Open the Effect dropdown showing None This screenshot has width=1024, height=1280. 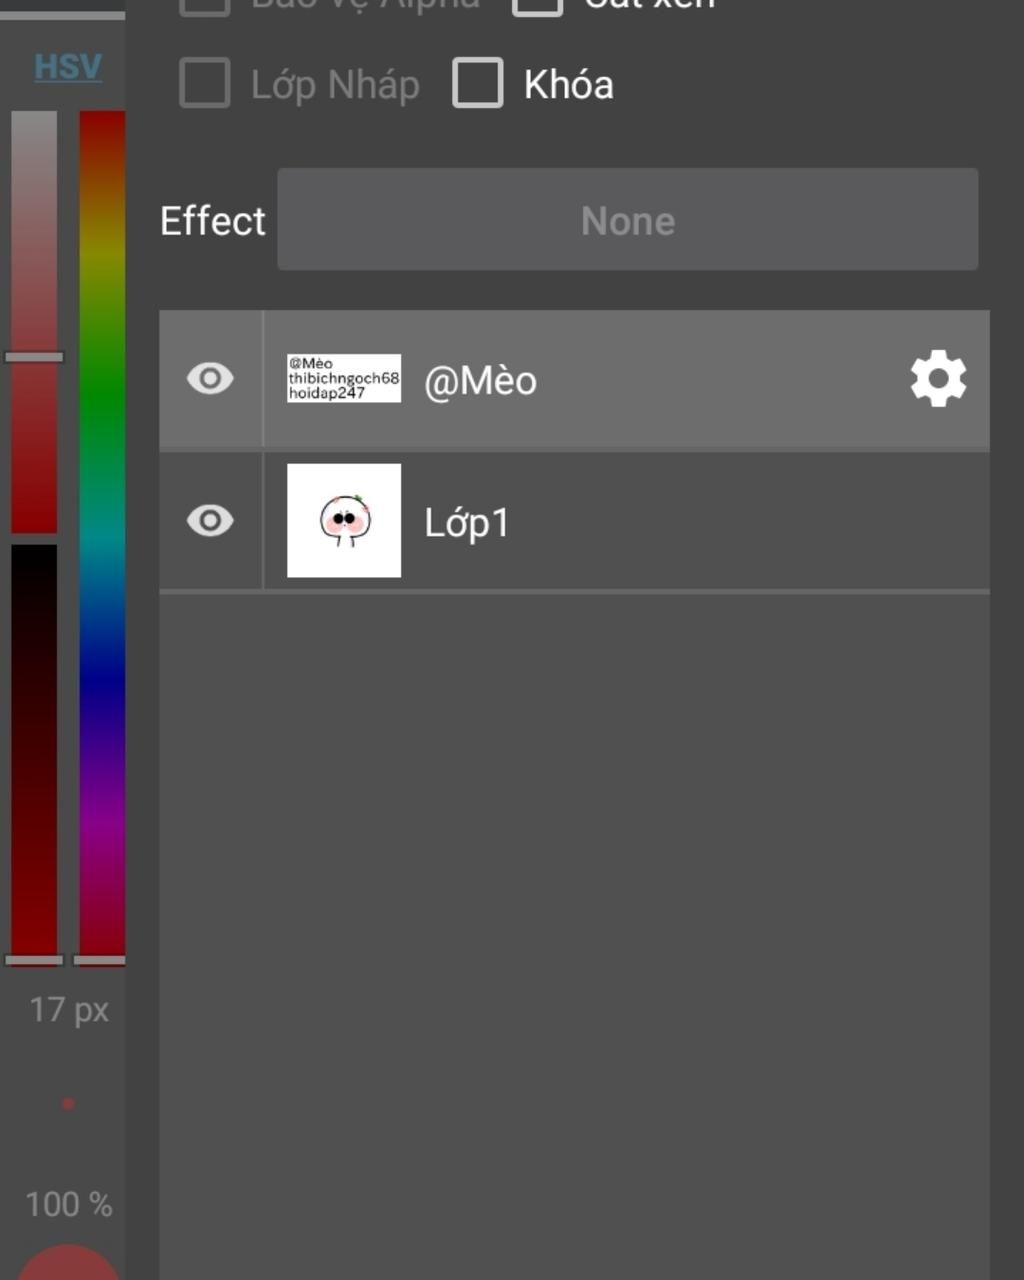pyautogui.click(x=627, y=220)
